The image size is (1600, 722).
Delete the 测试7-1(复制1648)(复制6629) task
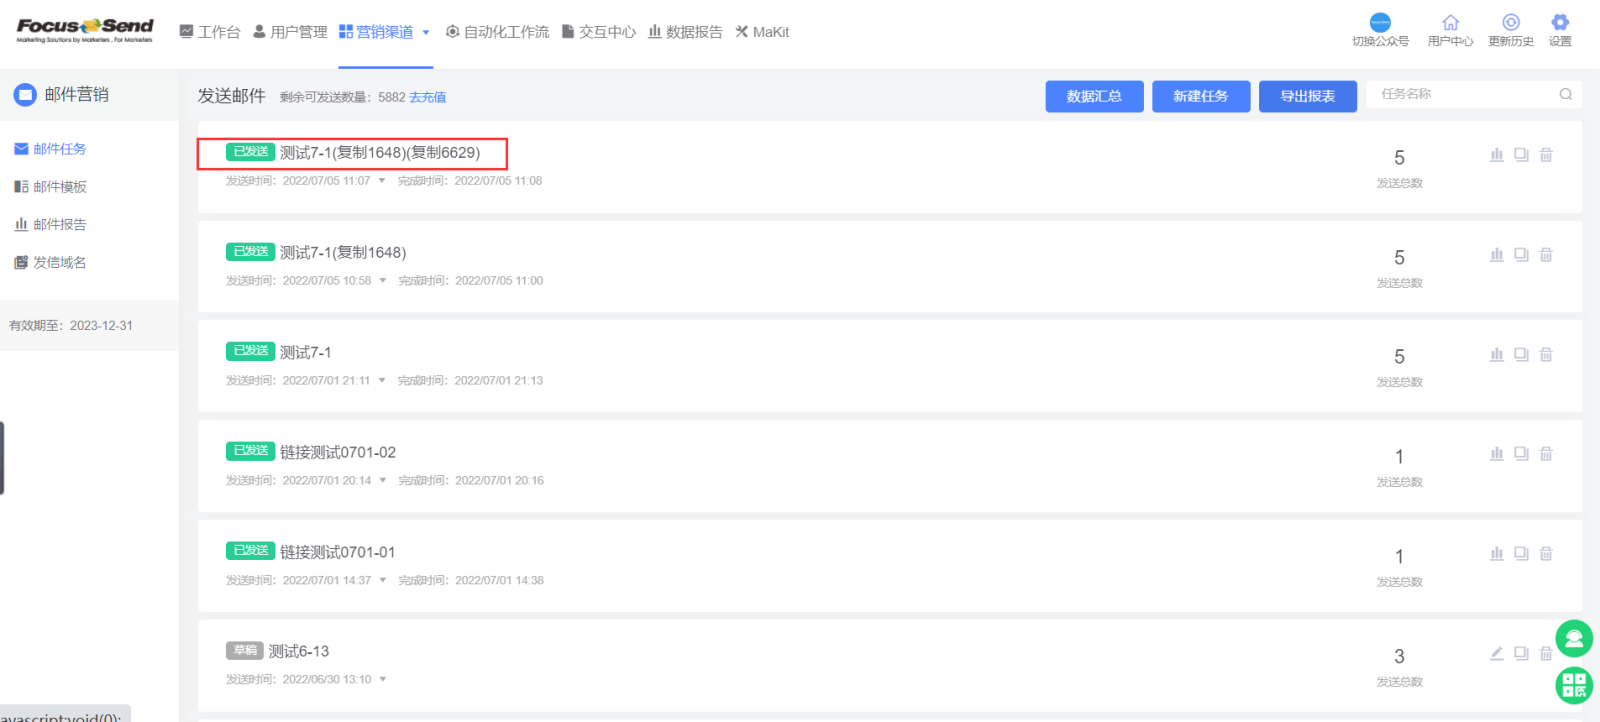pos(1546,155)
